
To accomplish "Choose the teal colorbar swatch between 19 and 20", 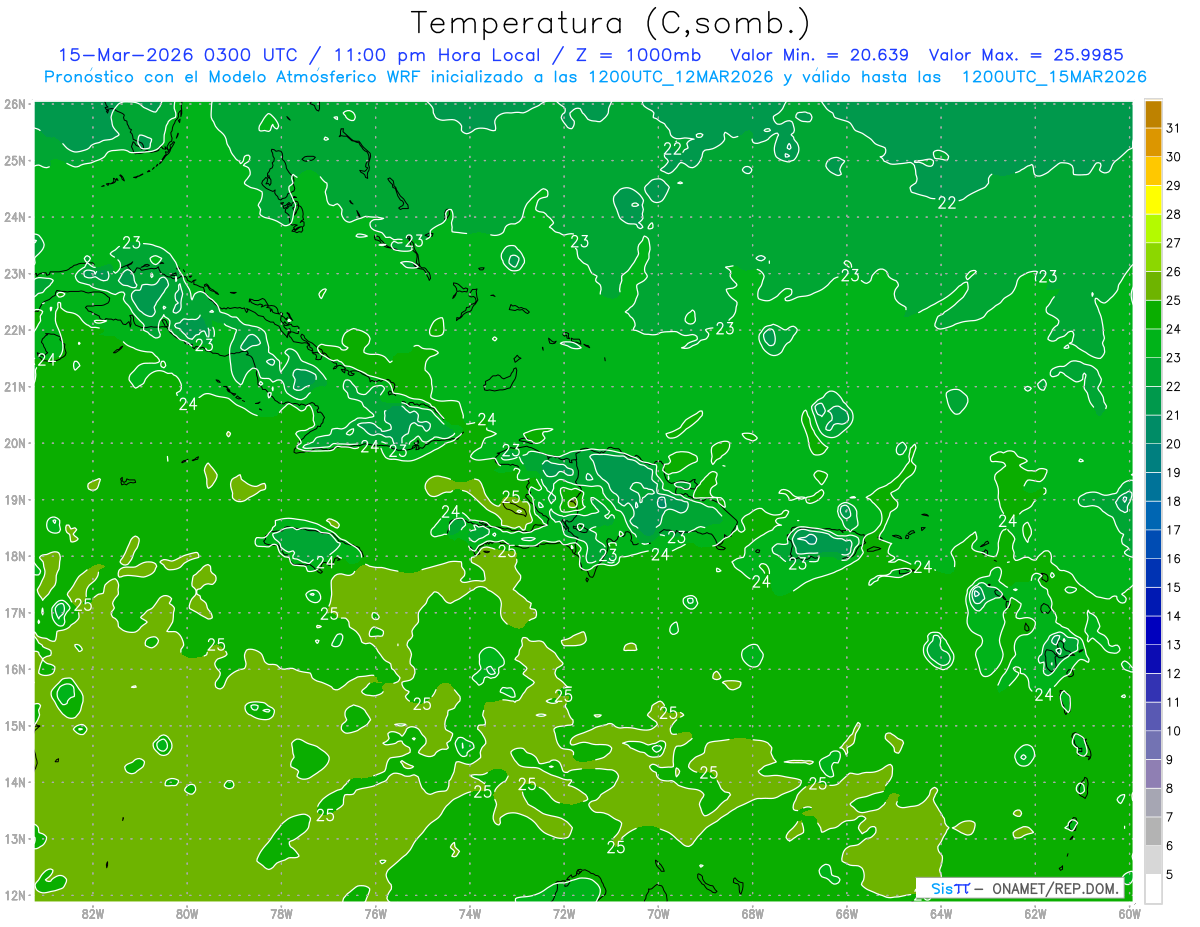I will (x=1153, y=458).
